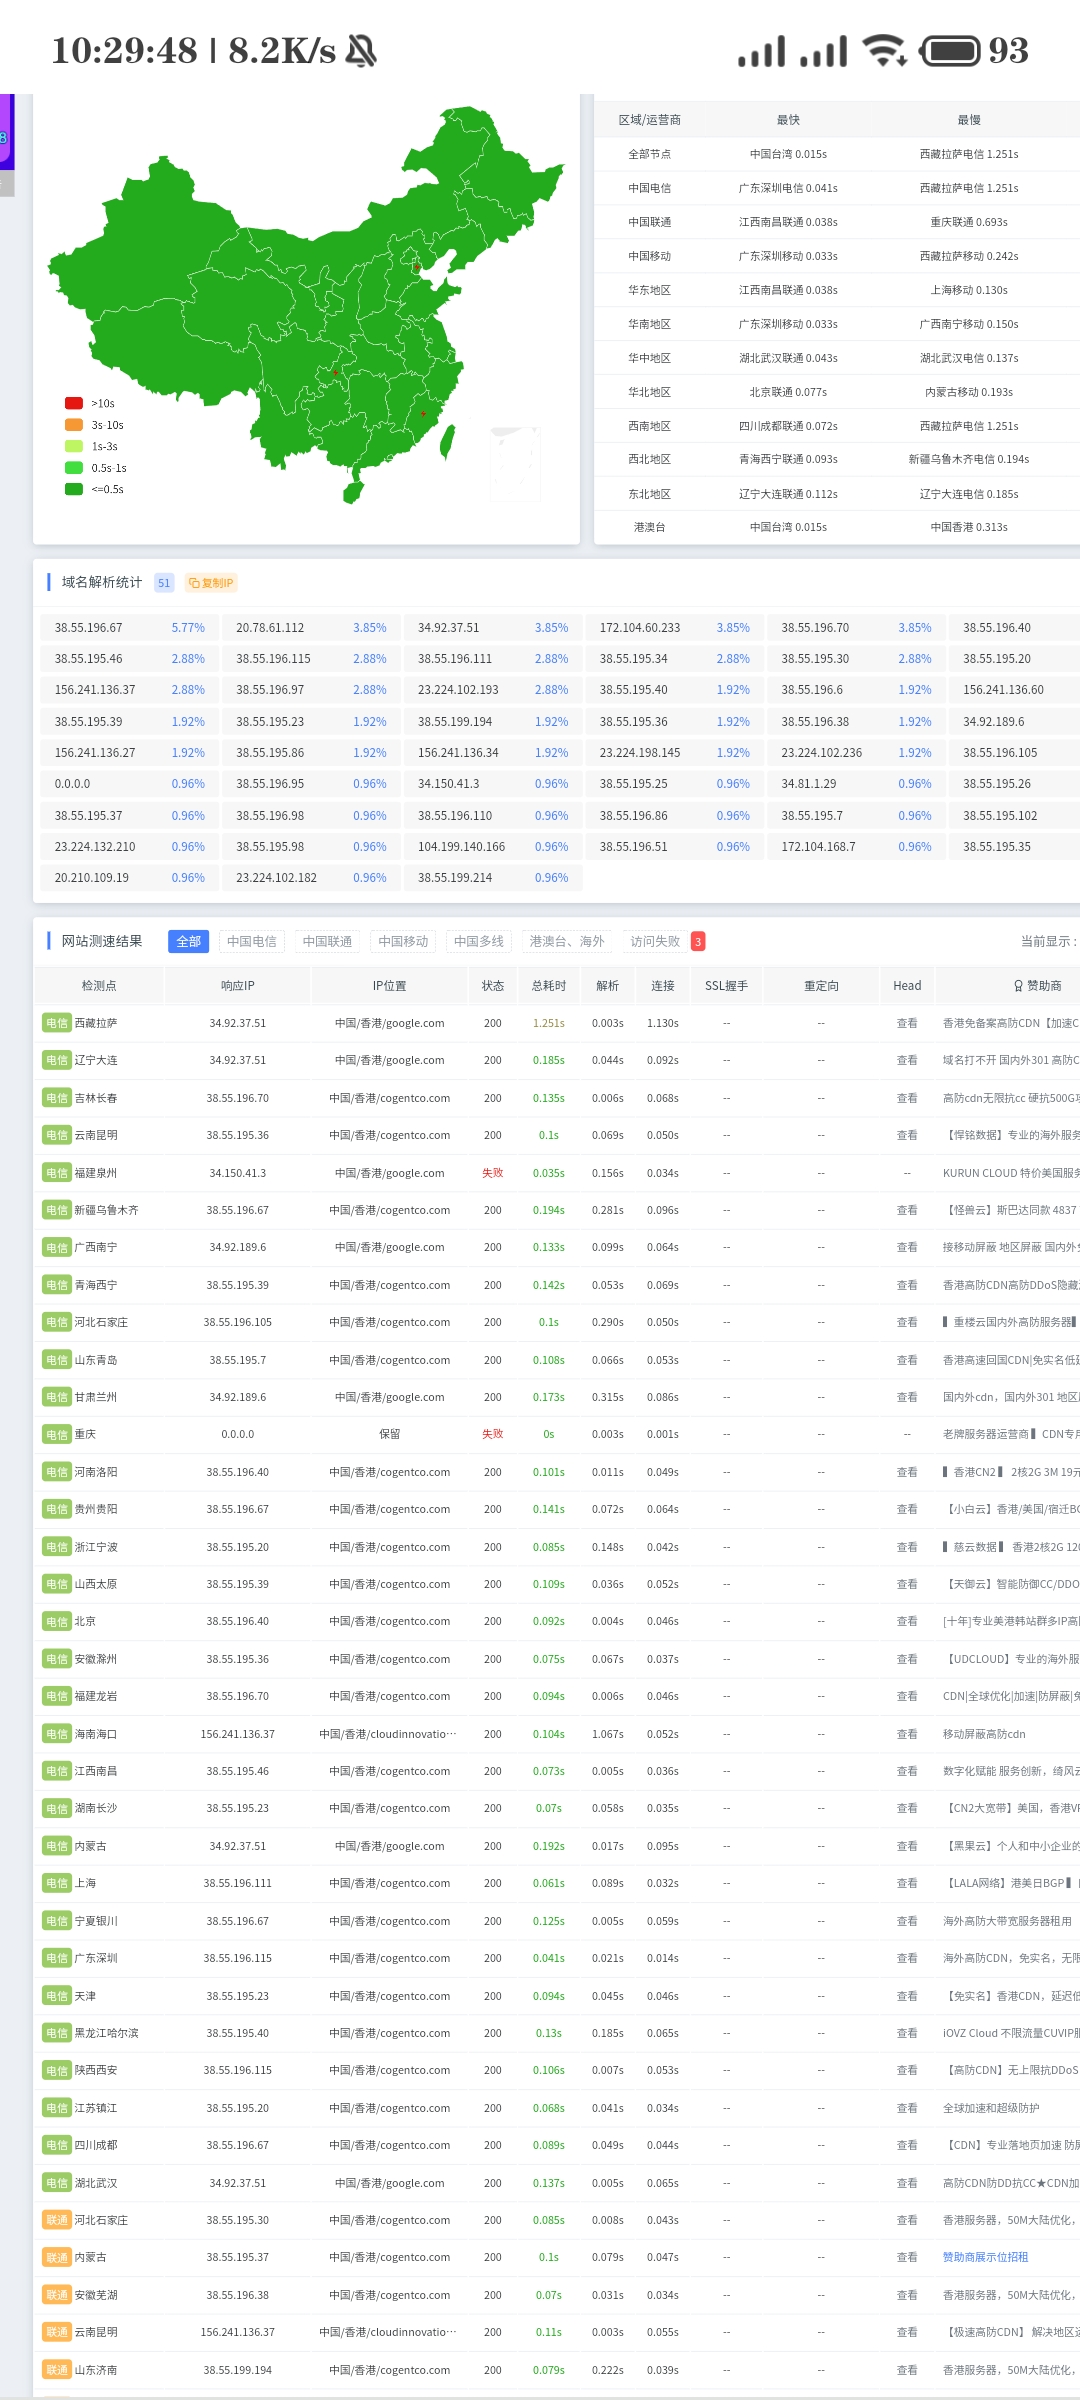Image resolution: width=1080 pixels, height=2400 pixels.
Task: Tap the muted notification bell icon
Action: (x=361, y=51)
